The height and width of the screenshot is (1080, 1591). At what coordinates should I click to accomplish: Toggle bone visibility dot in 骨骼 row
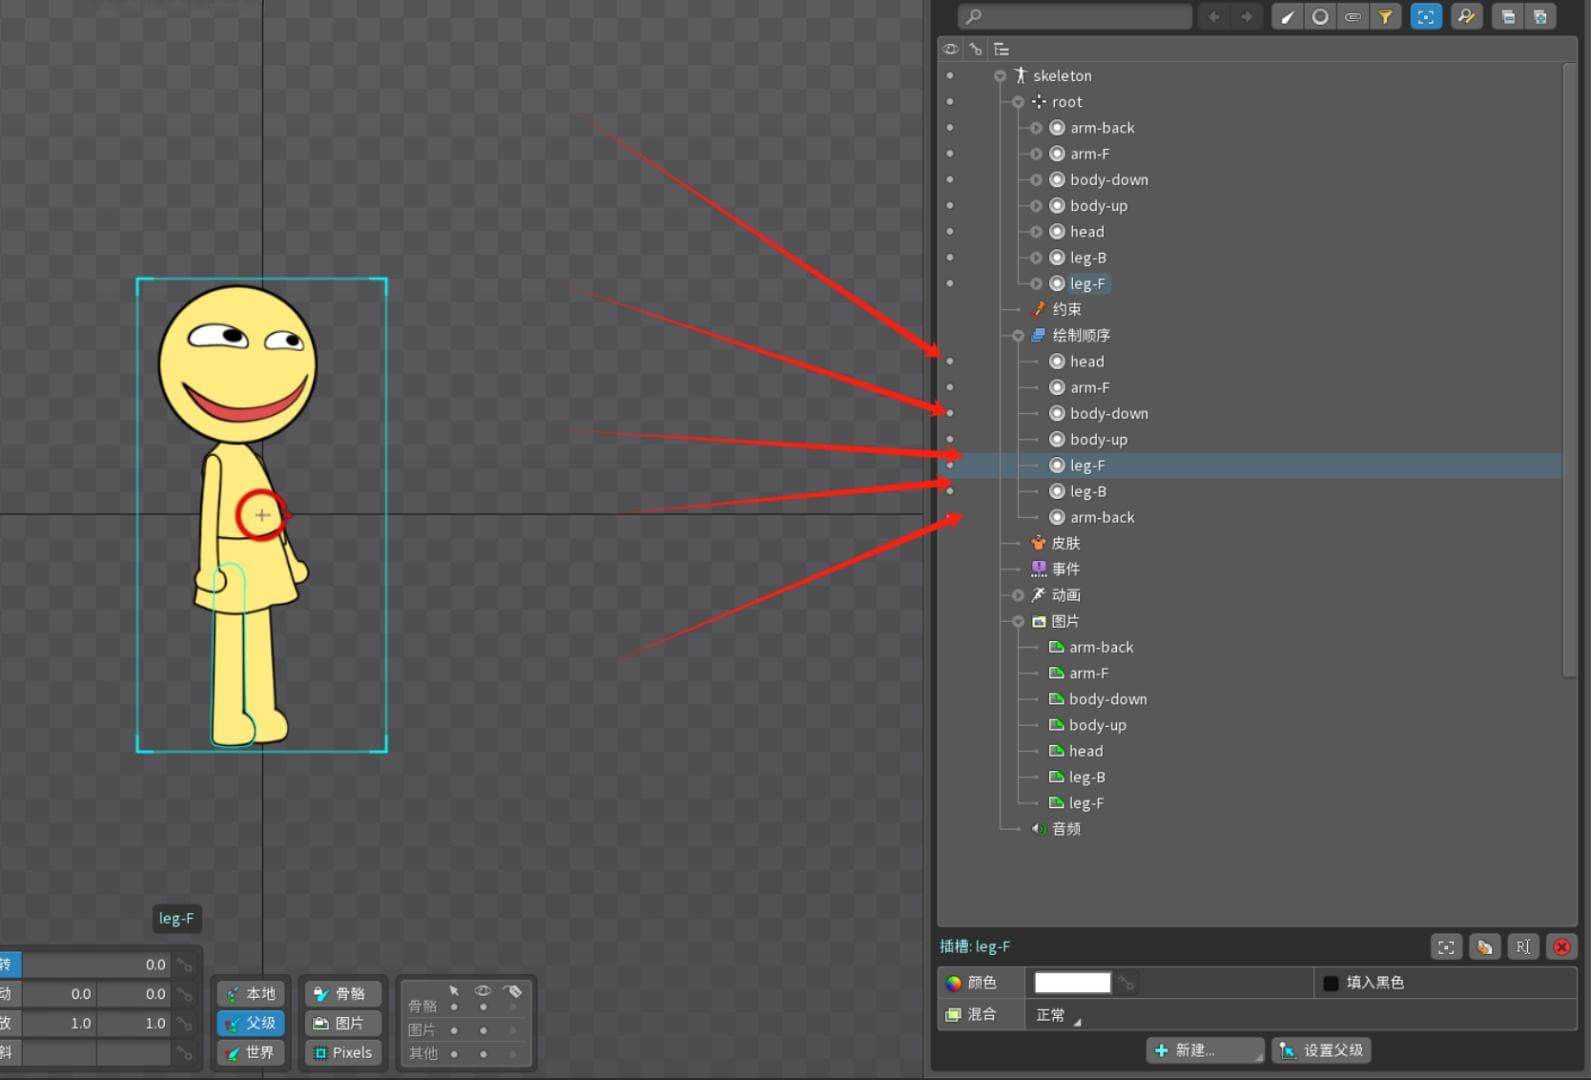click(483, 1007)
